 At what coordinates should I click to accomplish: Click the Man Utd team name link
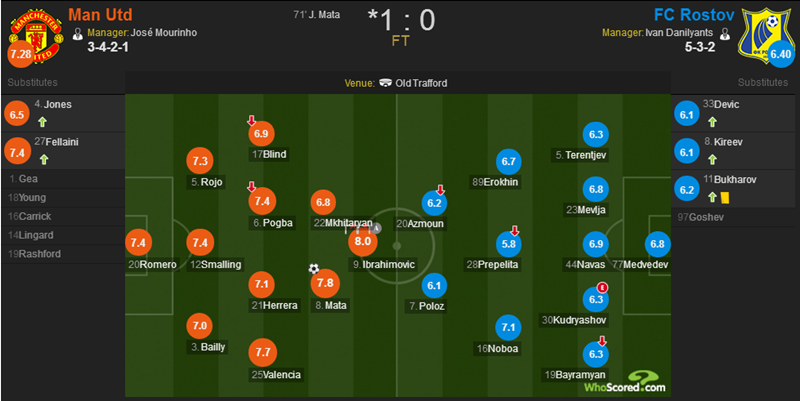(102, 14)
